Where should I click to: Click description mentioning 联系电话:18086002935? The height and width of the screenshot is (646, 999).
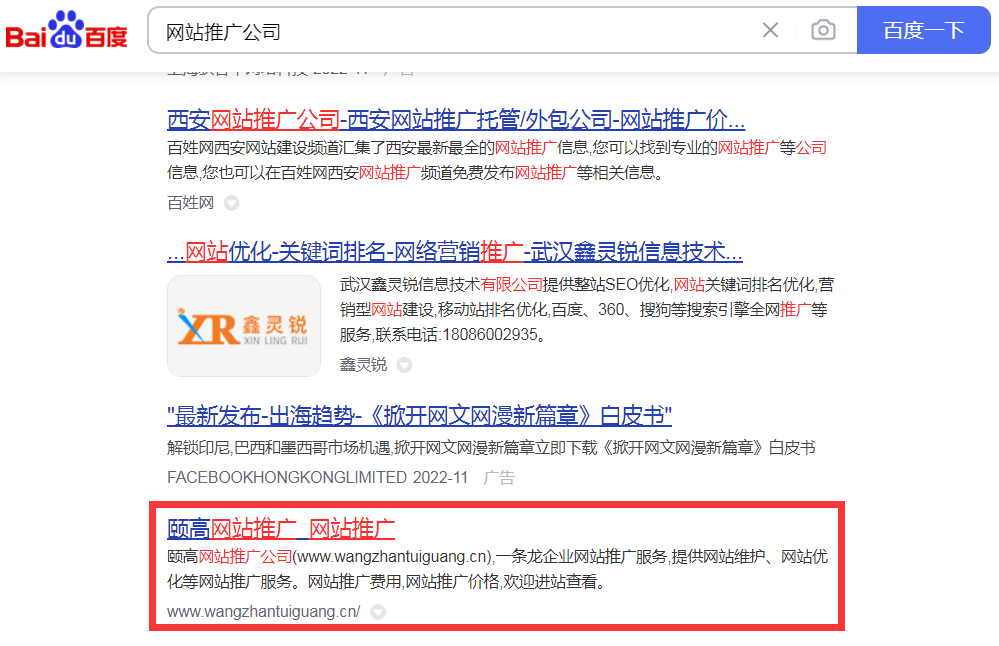[587, 310]
